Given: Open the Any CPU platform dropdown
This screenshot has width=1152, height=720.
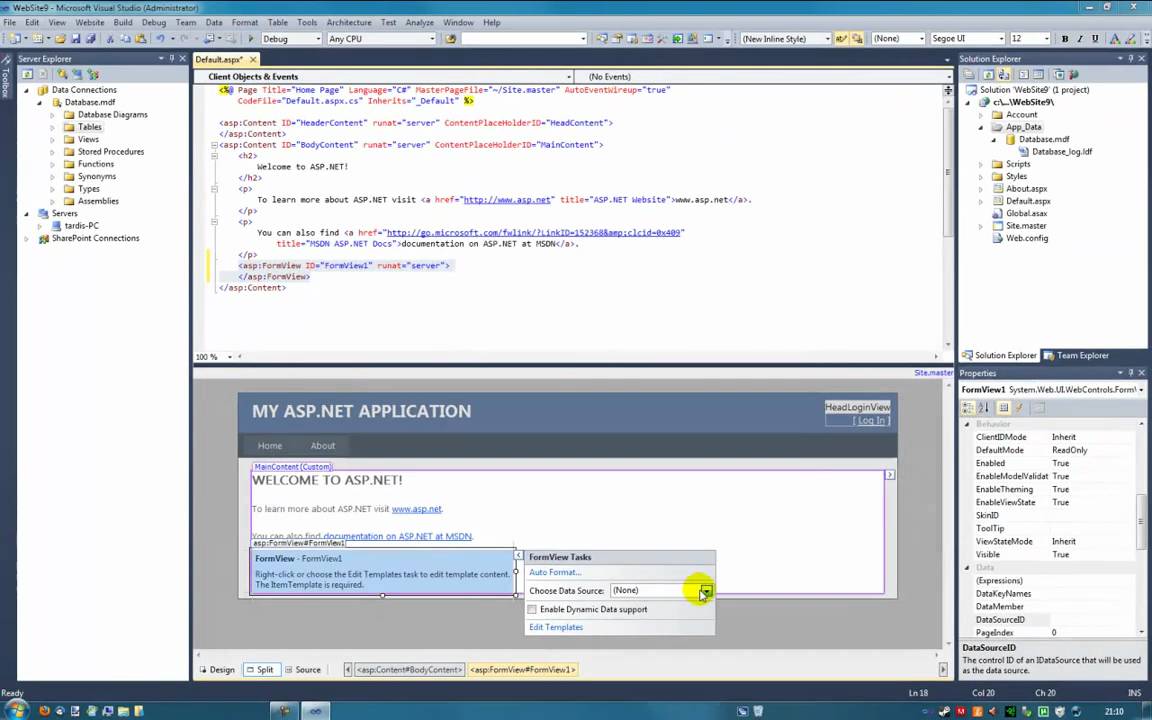Looking at the screenshot, I should [x=432, y=39].
